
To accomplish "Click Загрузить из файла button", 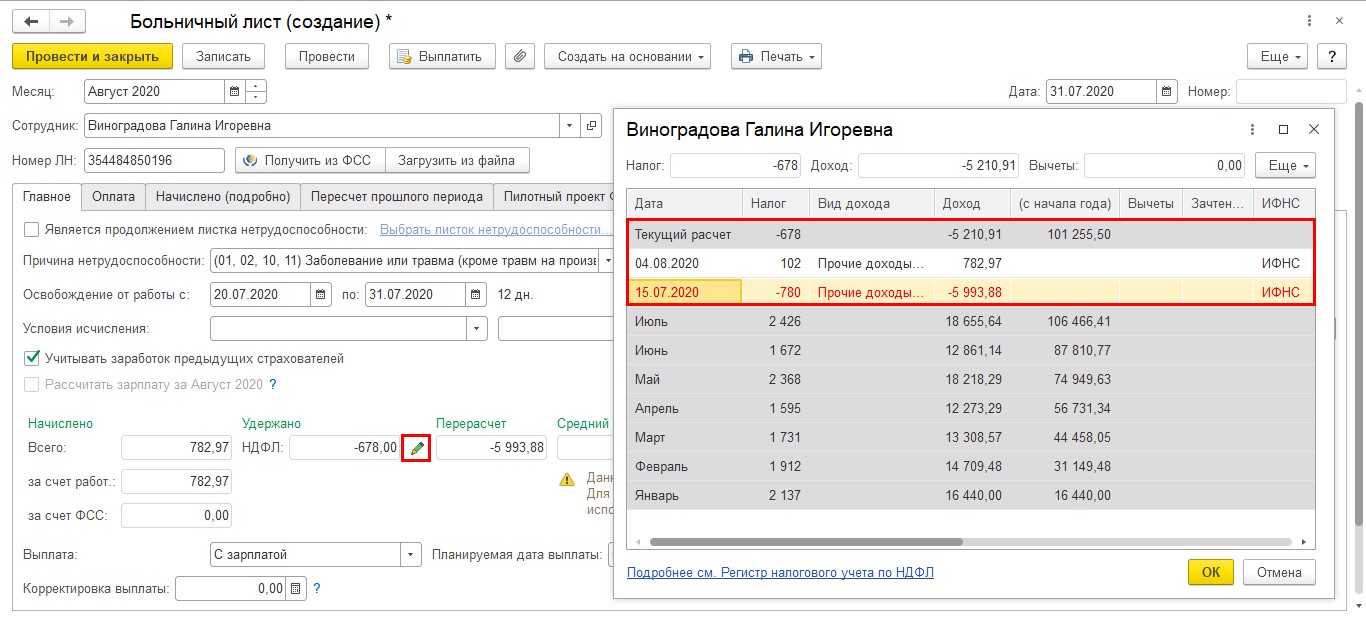I will (457, 160).
